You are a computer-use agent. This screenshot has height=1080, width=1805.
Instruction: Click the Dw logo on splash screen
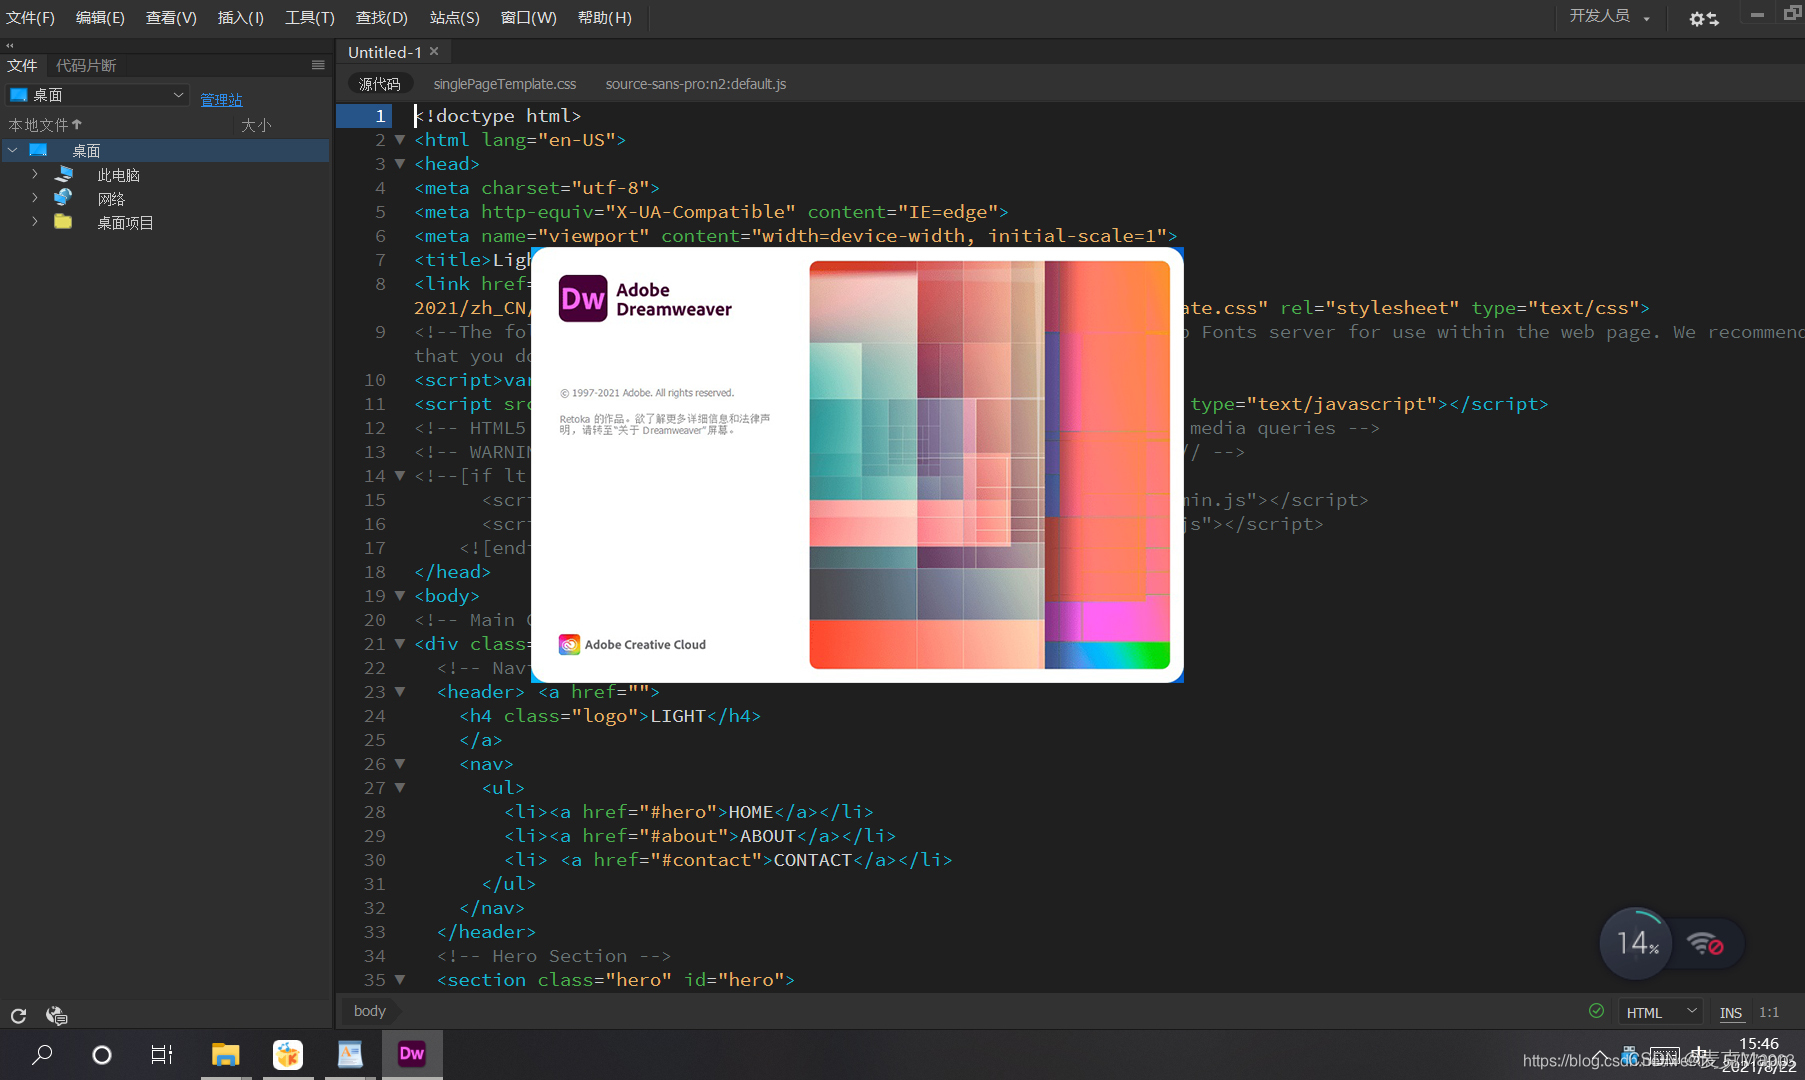(583, 298)
